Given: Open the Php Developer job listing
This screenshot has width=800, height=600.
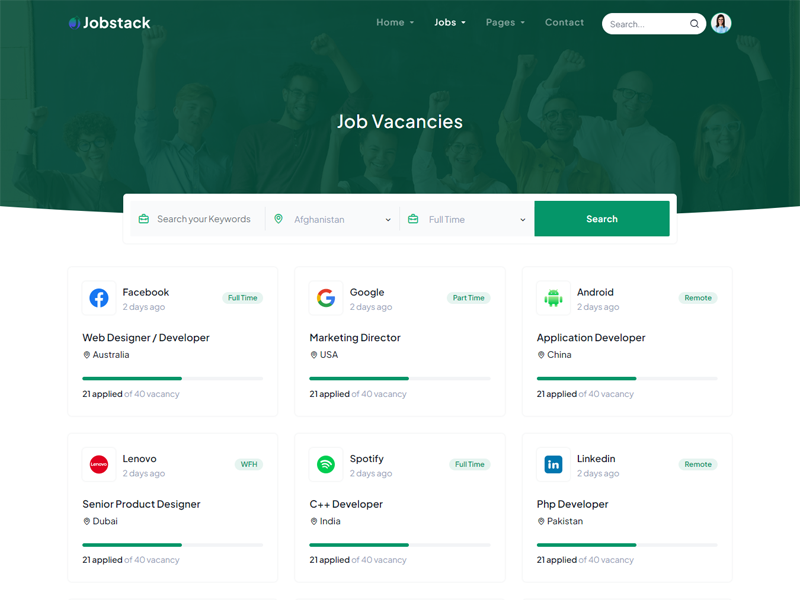Looking at the screenshot, I should [572, 504].
